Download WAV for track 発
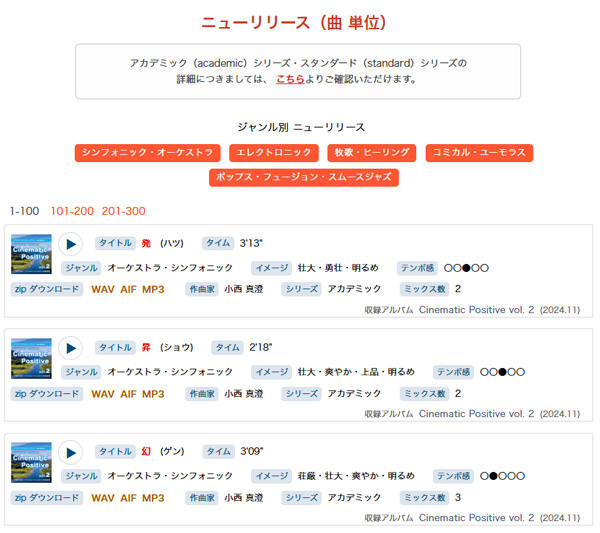 click(x=102, y=289)
